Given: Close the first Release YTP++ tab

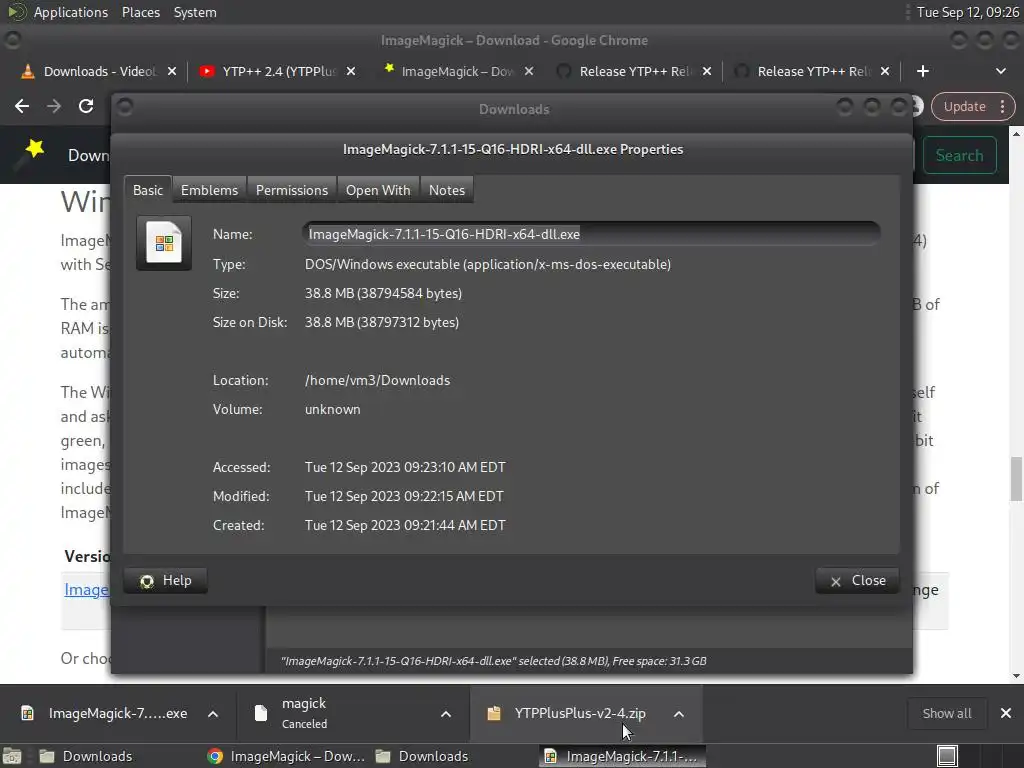Looking at the screenshot, I should tap(707, 71).
